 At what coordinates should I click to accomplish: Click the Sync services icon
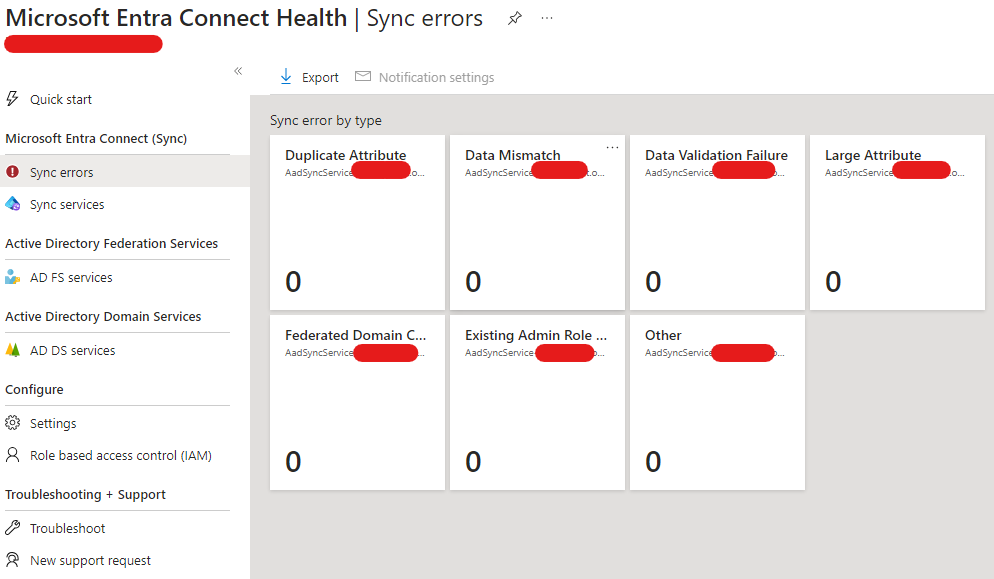(x=12, y=204)
